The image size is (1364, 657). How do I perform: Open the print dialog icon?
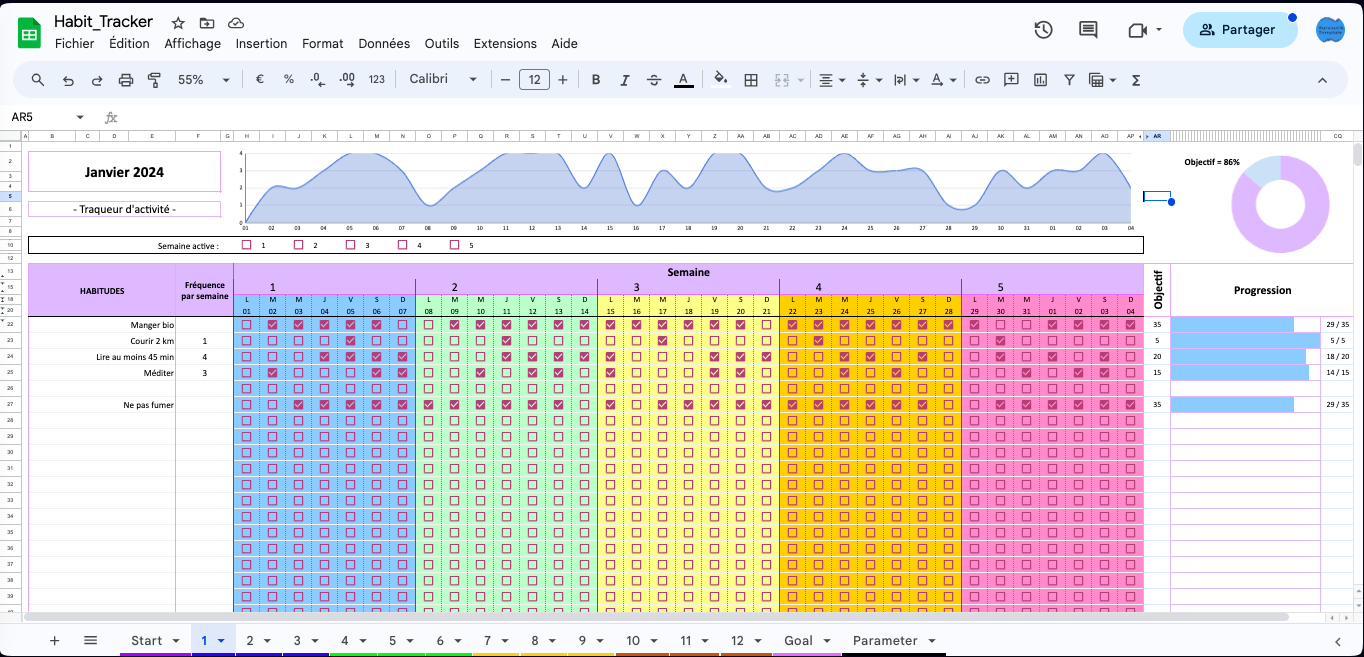tap(125, 79)
